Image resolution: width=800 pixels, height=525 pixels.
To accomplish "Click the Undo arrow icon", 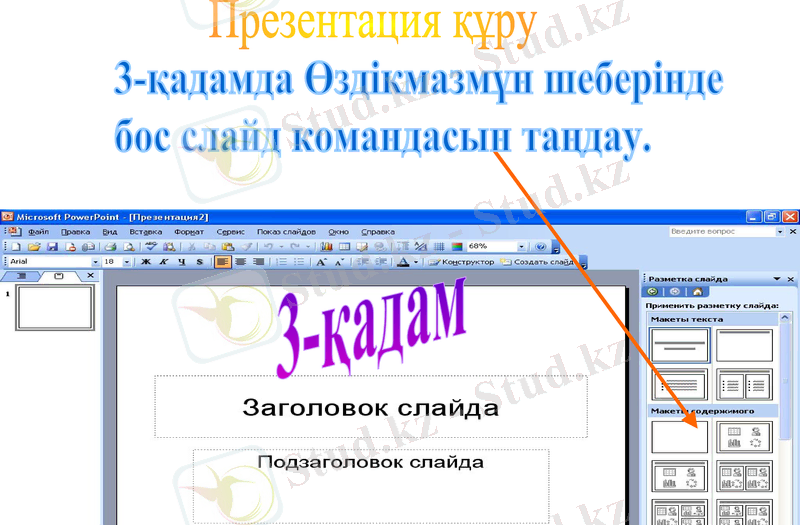I will (x=268, y=247).
